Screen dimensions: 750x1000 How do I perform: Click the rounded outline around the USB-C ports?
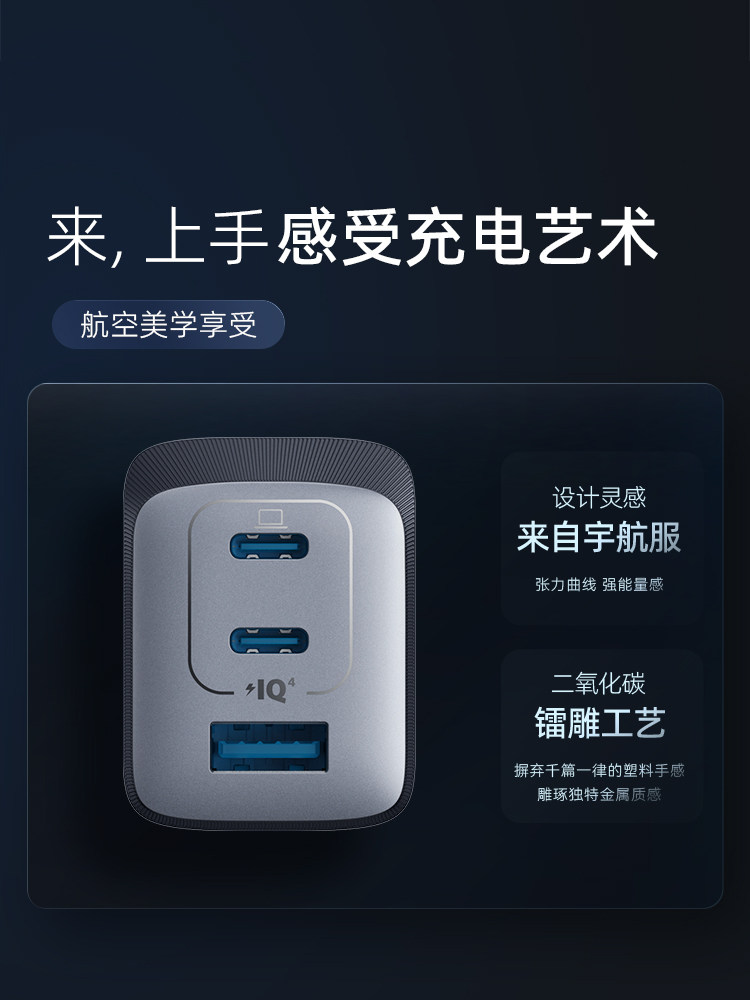point(270,597)
